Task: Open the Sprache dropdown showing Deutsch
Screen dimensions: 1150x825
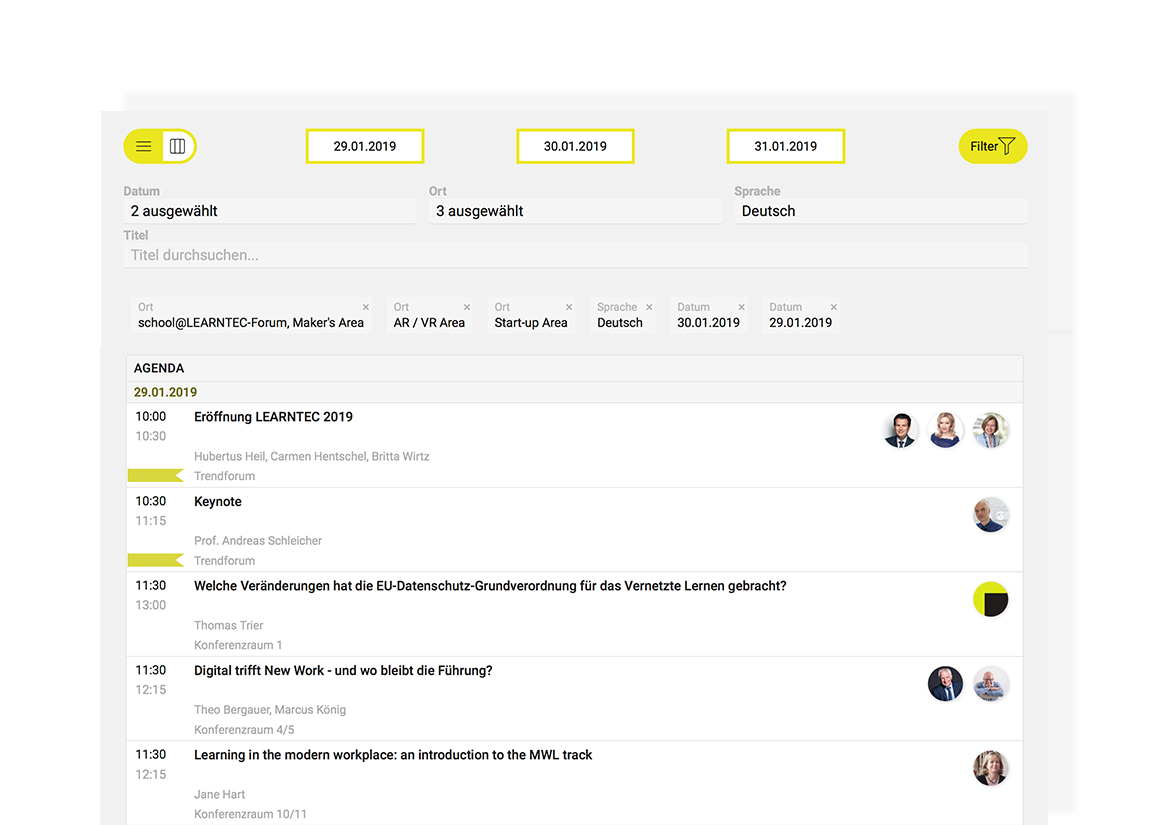Action: [881, 211]
